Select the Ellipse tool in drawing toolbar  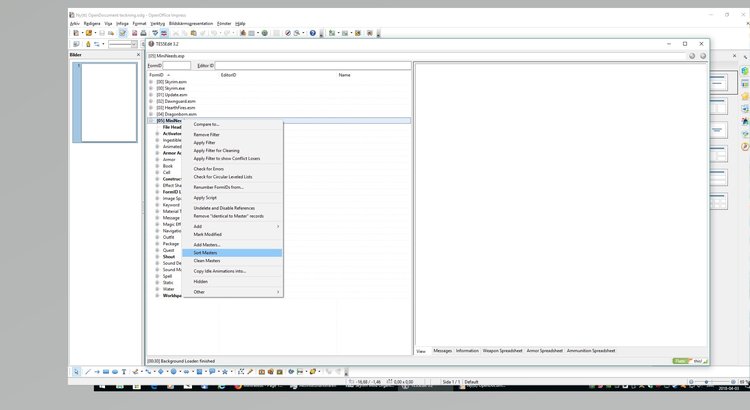tap(115, 372)
